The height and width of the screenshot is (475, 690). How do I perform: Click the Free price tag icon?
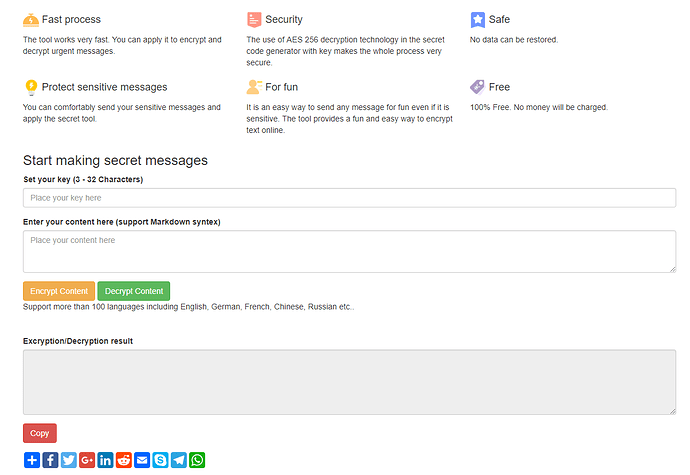click(x=477, y=87)
